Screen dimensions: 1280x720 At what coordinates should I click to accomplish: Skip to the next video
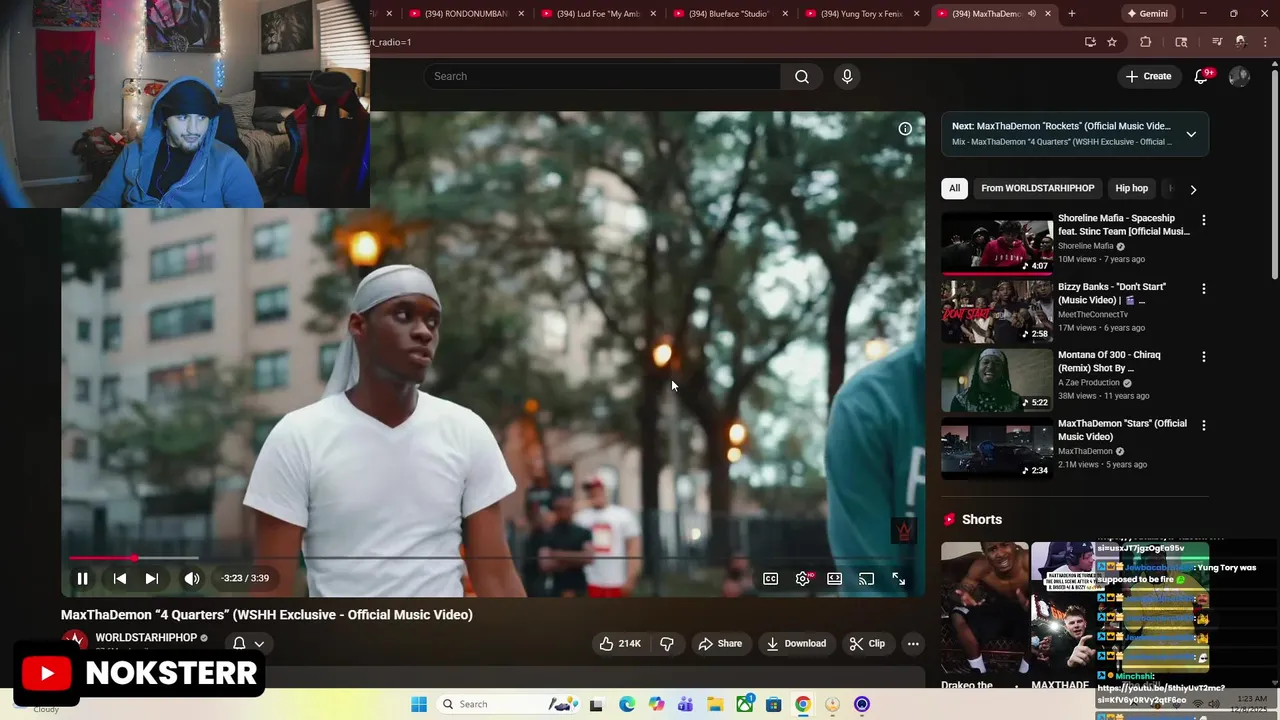point(152,578)
